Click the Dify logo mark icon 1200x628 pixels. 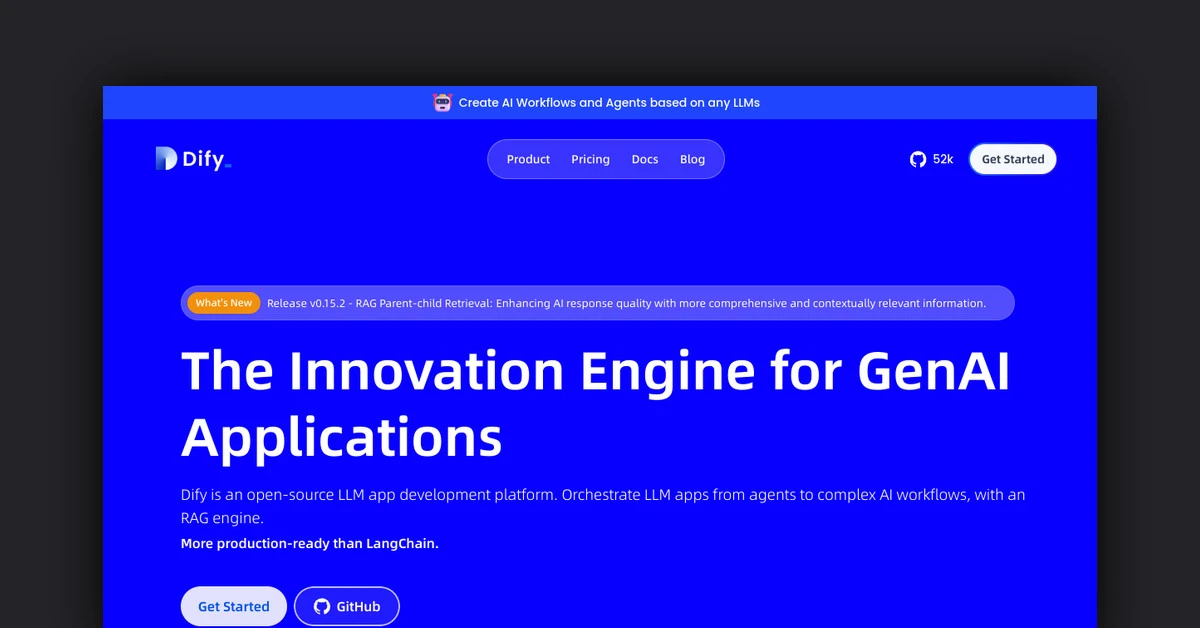coord(166,159)
